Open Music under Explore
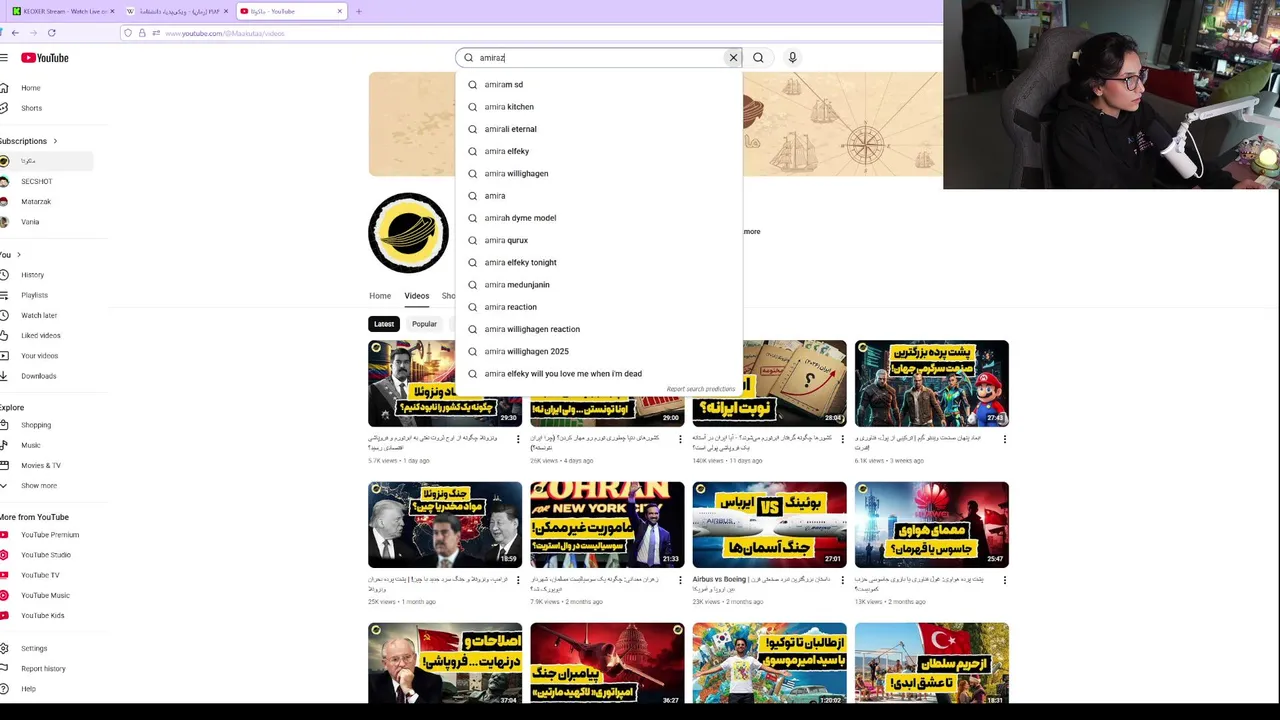 coord(31,445)
